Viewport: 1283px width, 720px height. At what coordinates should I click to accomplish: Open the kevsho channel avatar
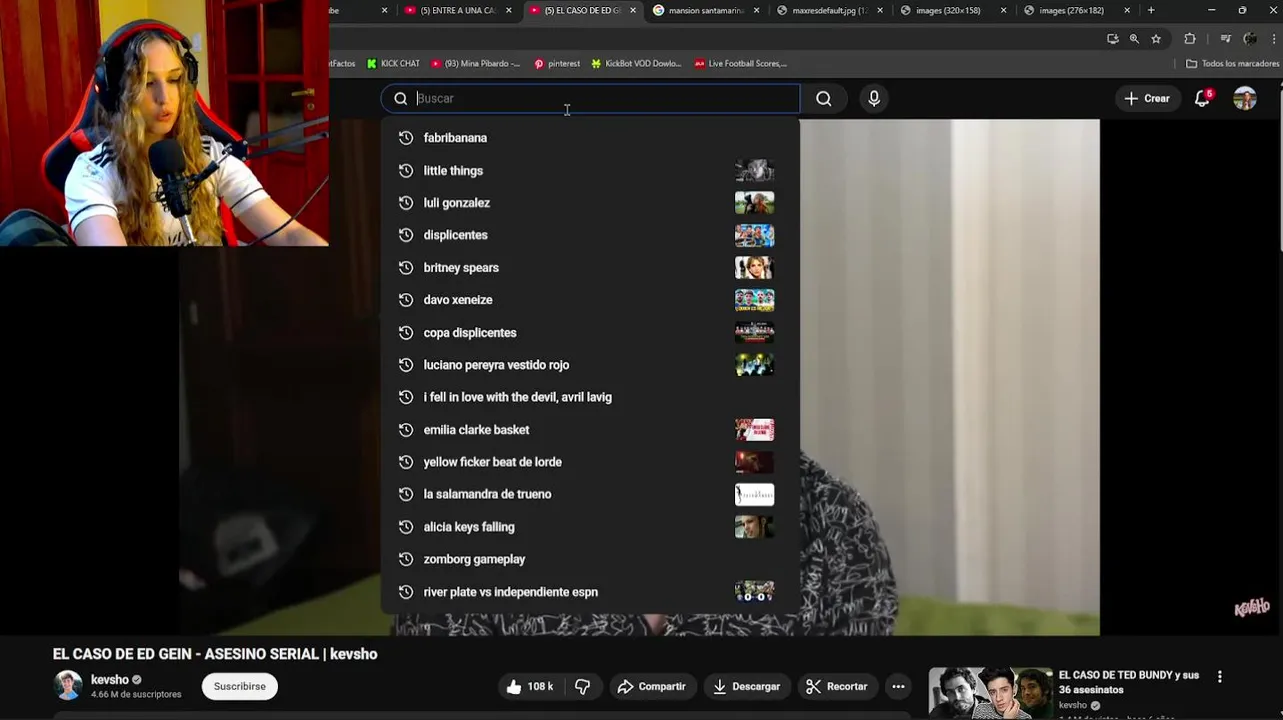click(x=68, y=685)
